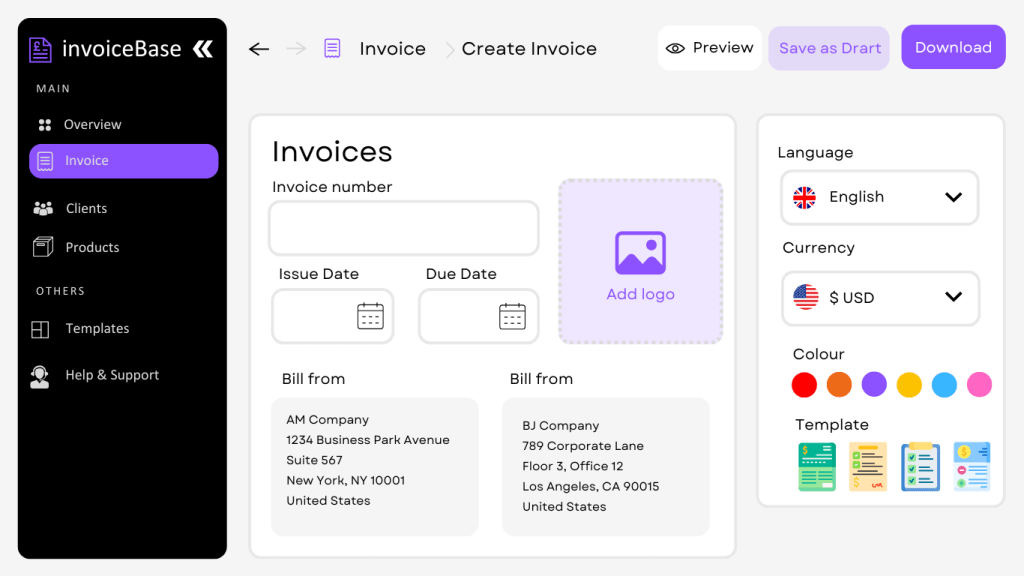Focus the Due Date field
This screenshot has width=1024, height=576.
(479, 316)
